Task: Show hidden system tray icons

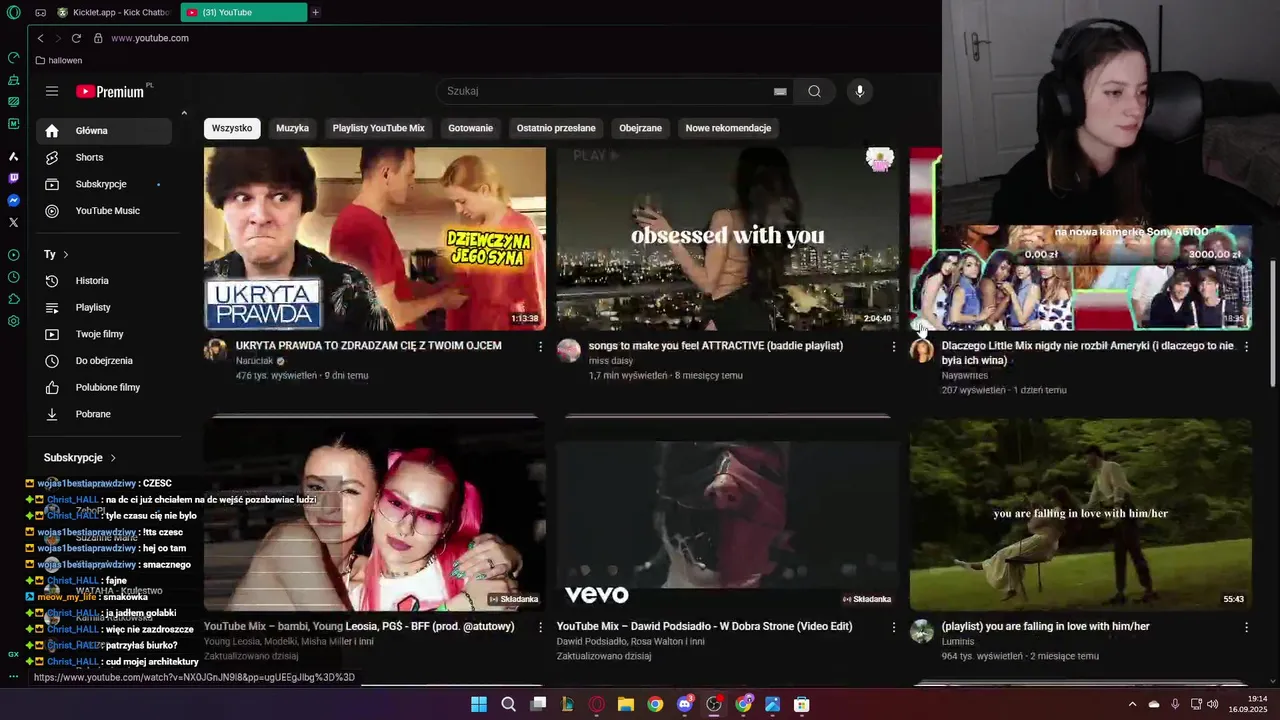Action: click(x=1132, y=704)
